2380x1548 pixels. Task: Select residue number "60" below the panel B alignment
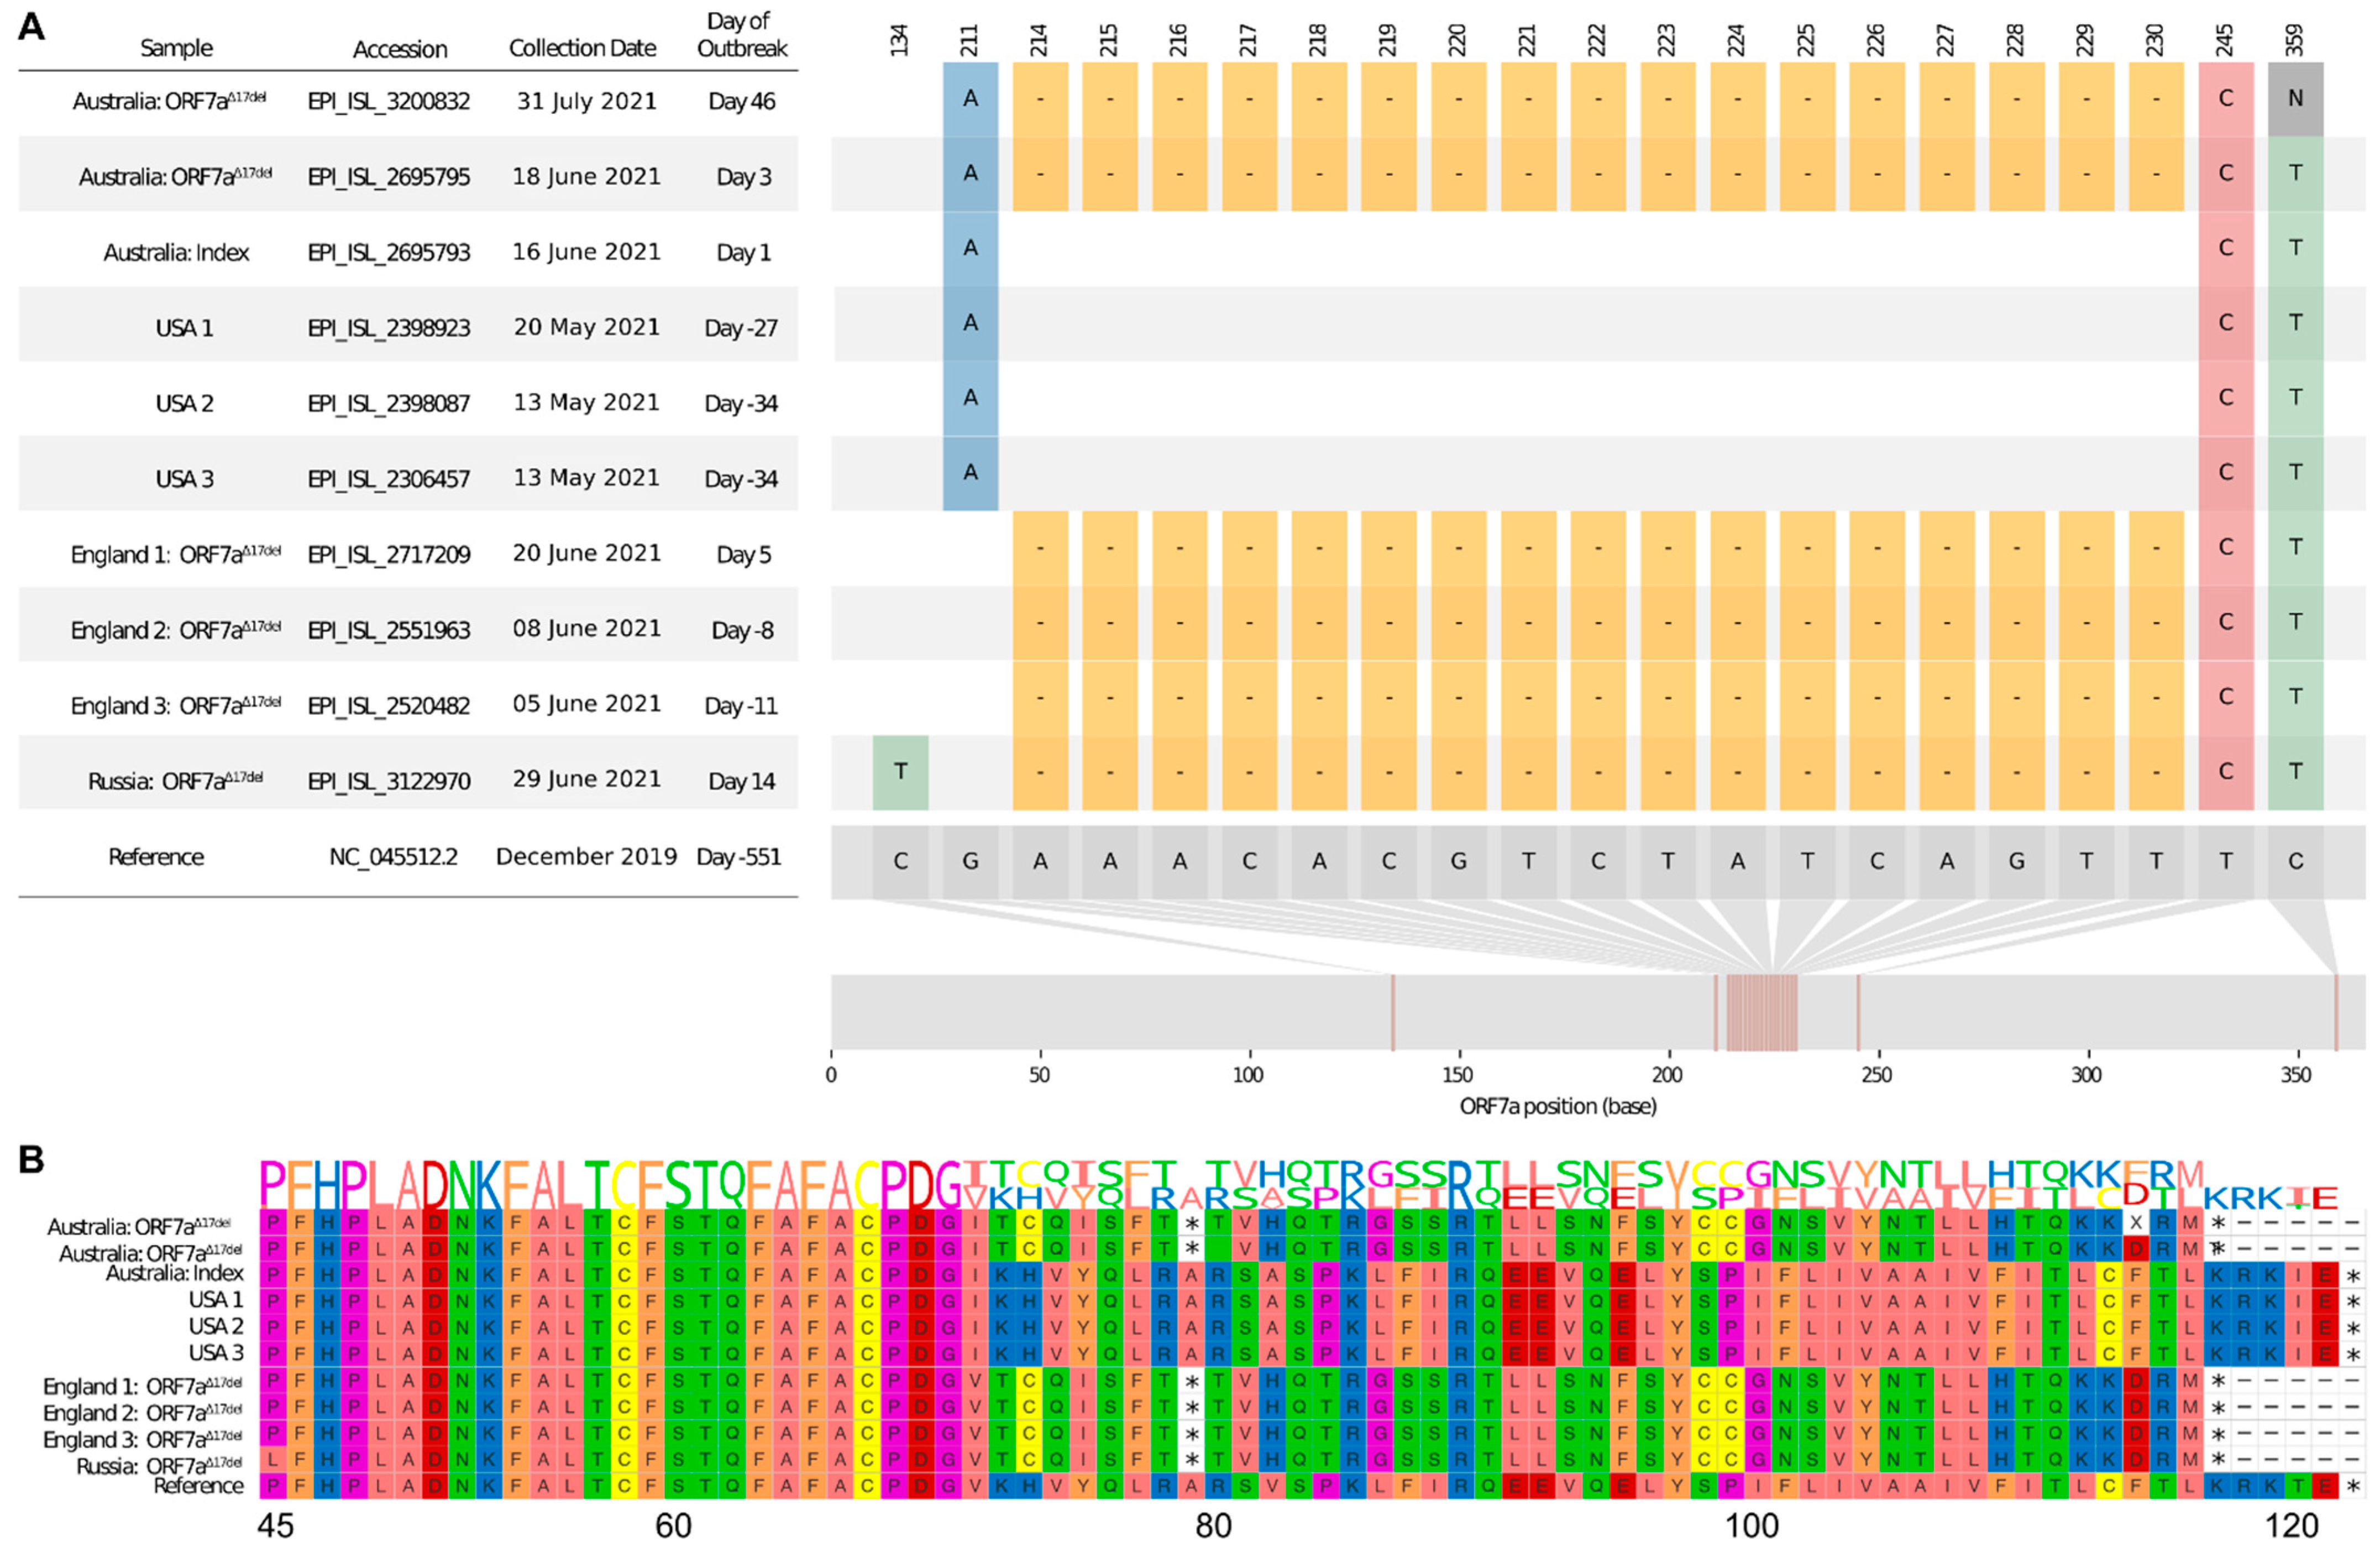click(x=674, y=1527)
